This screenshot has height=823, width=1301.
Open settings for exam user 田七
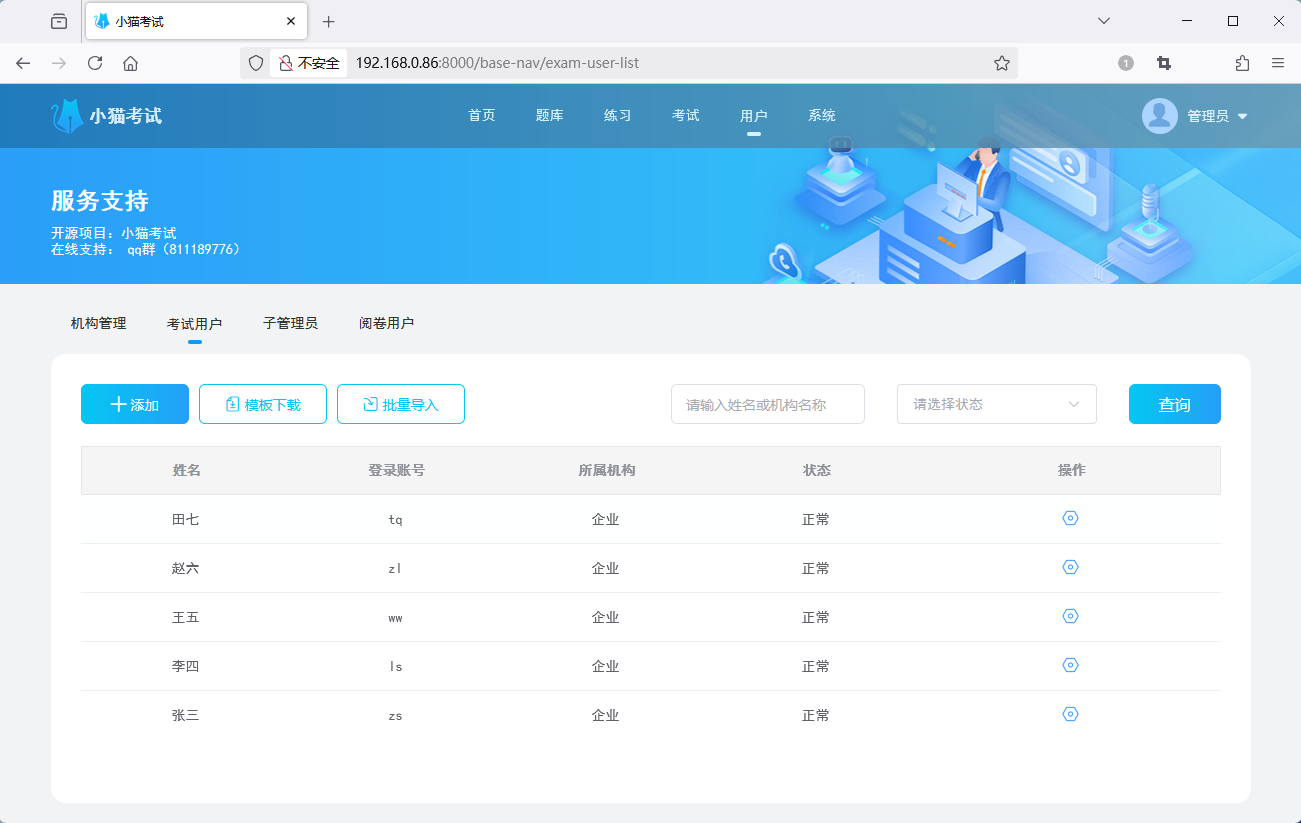coord(1070,518)
